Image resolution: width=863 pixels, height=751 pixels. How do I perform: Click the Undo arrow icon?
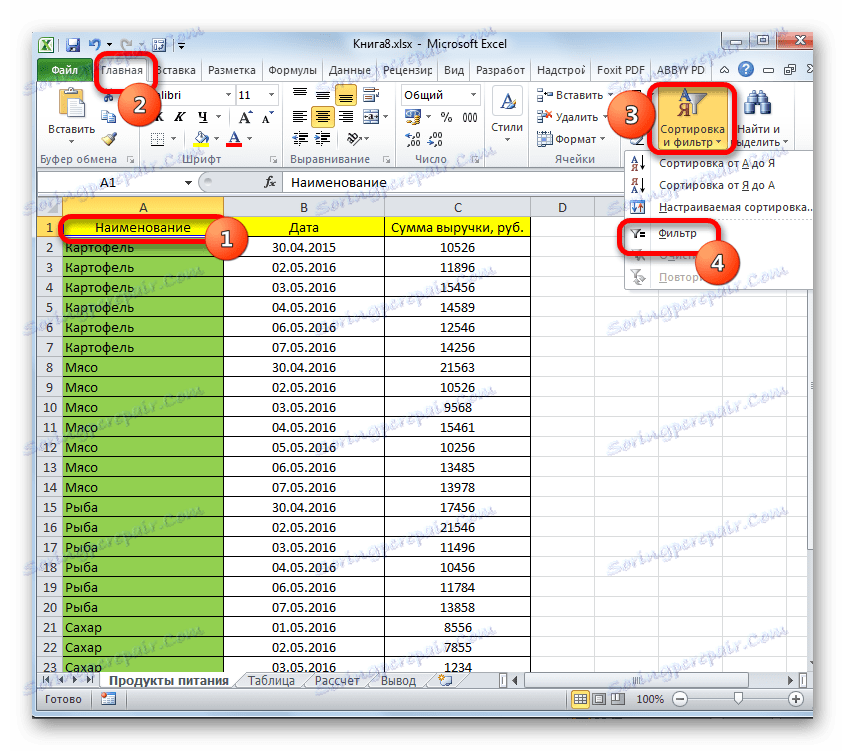point(96,44)
